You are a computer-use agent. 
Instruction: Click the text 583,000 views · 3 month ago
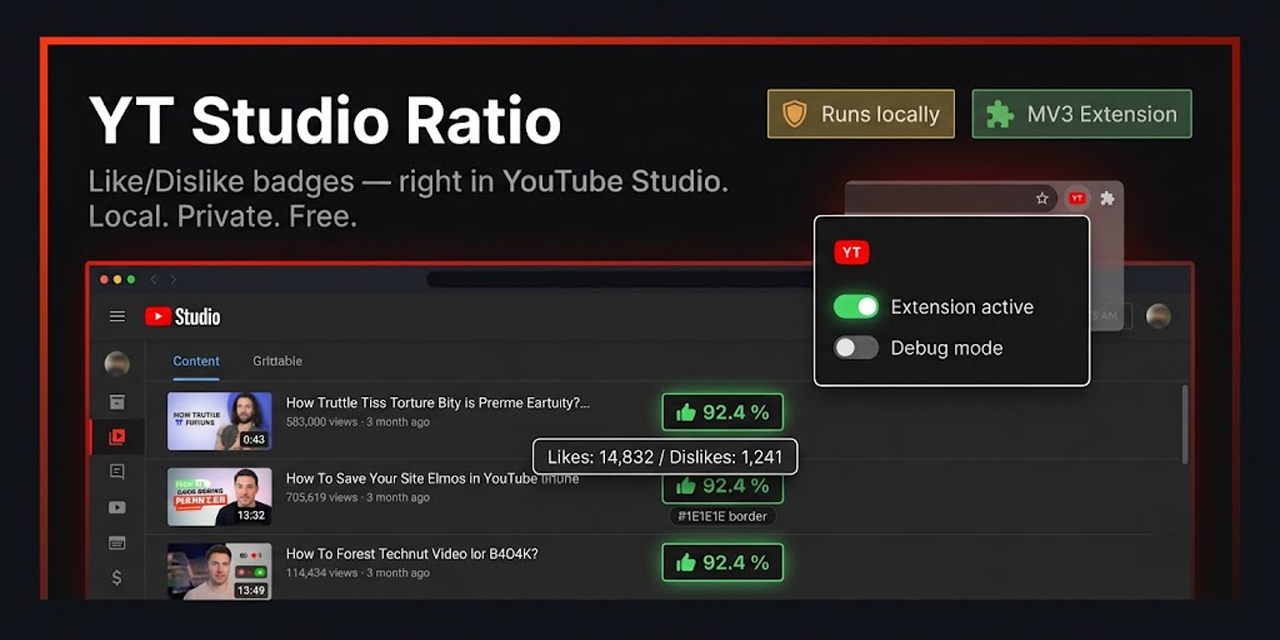(x=358, y=422)
